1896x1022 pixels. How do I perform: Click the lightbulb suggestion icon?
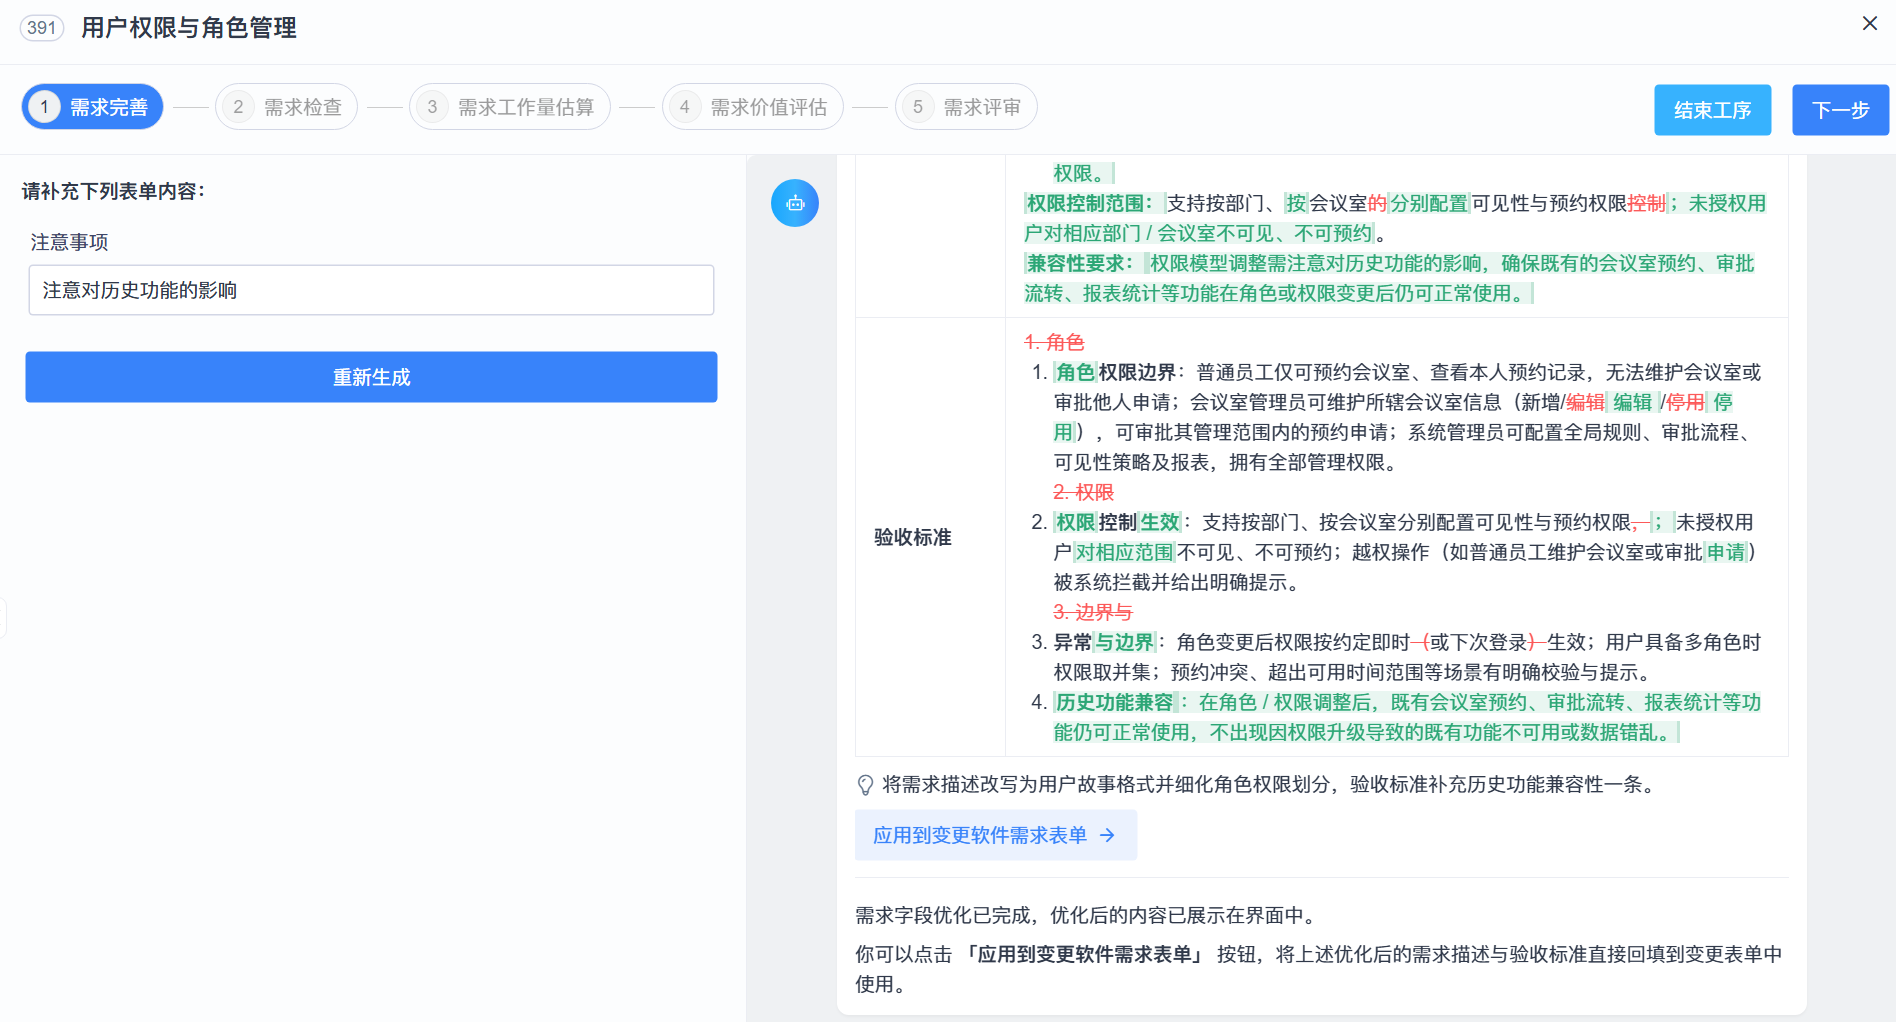pos(866,785)
